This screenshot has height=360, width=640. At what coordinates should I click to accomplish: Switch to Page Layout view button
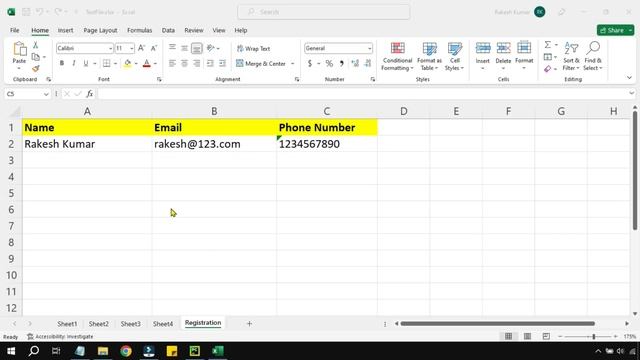527,336
